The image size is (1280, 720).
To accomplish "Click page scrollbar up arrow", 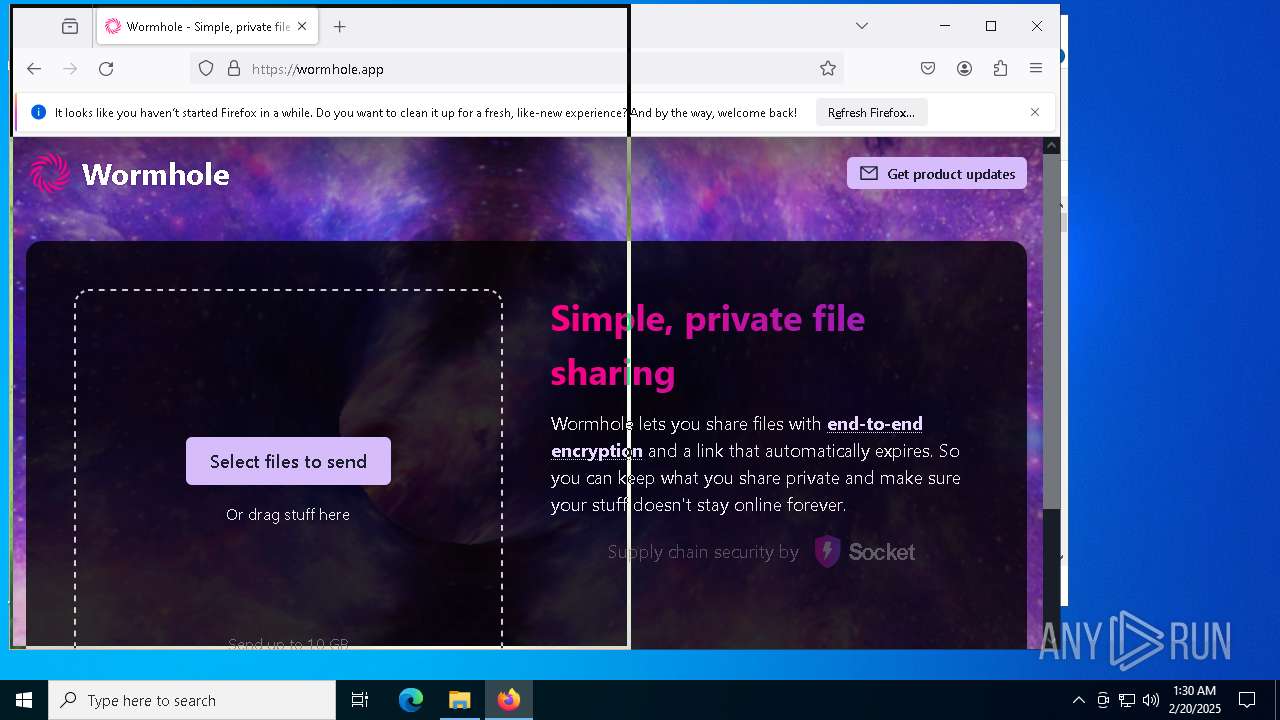I will coord(1051,146).
